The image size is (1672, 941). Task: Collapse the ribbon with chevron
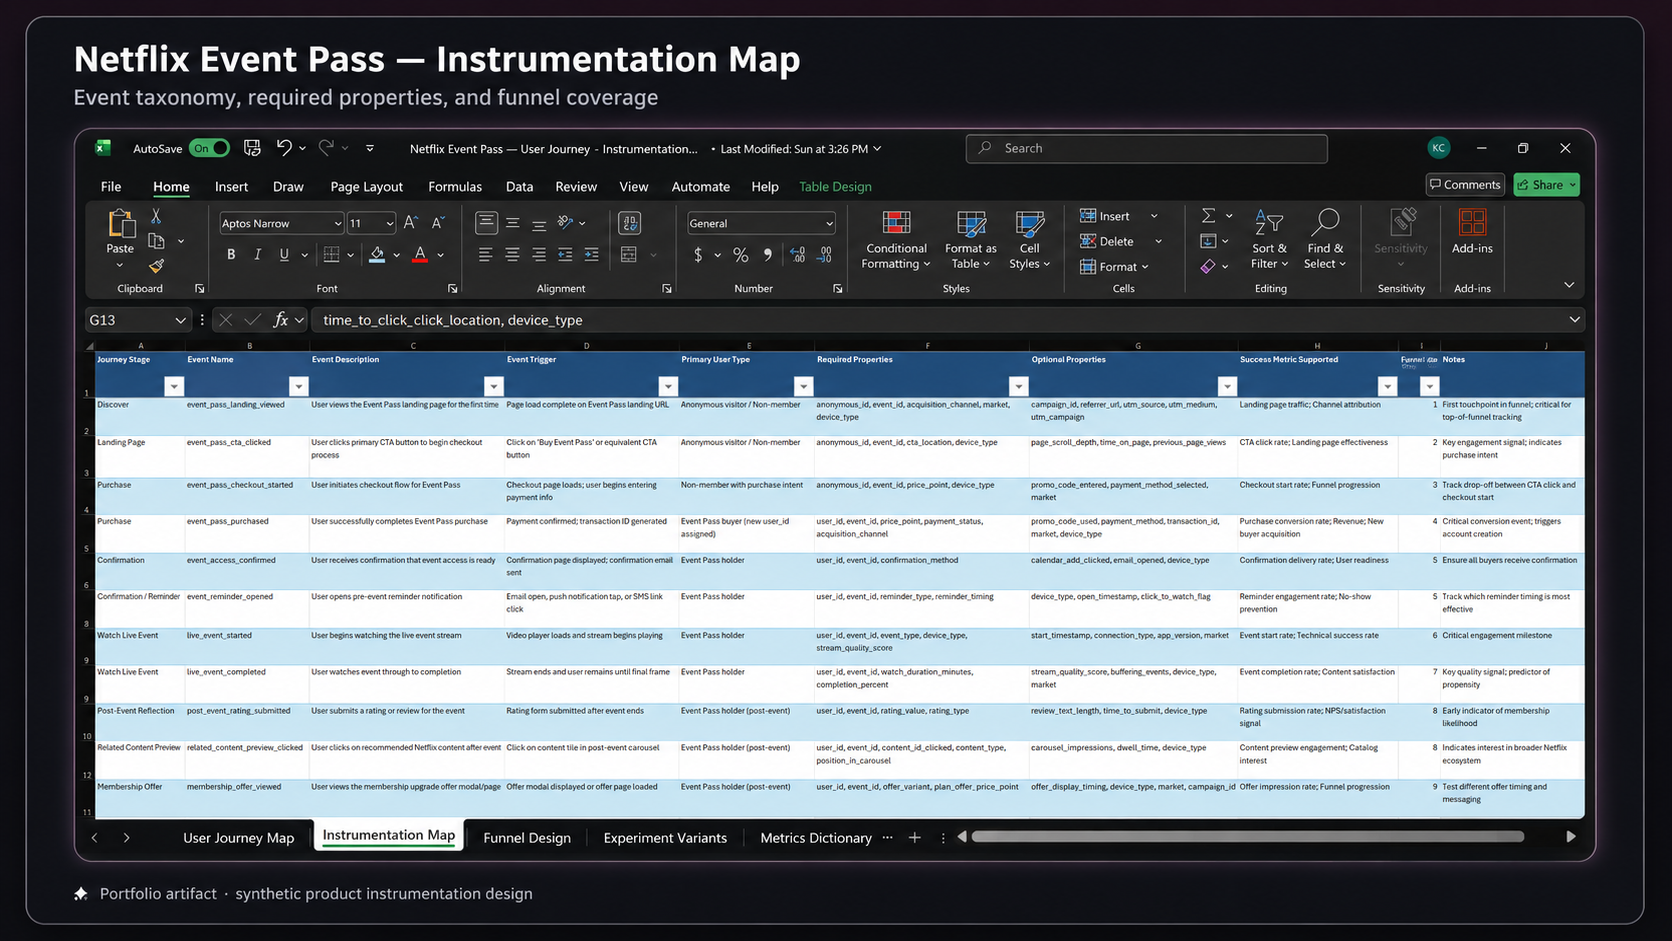pos(1569,286)
